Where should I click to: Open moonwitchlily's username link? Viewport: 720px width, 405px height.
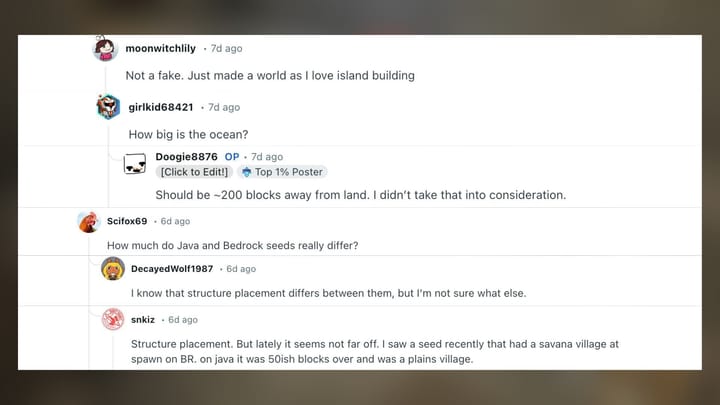[161, 49]
